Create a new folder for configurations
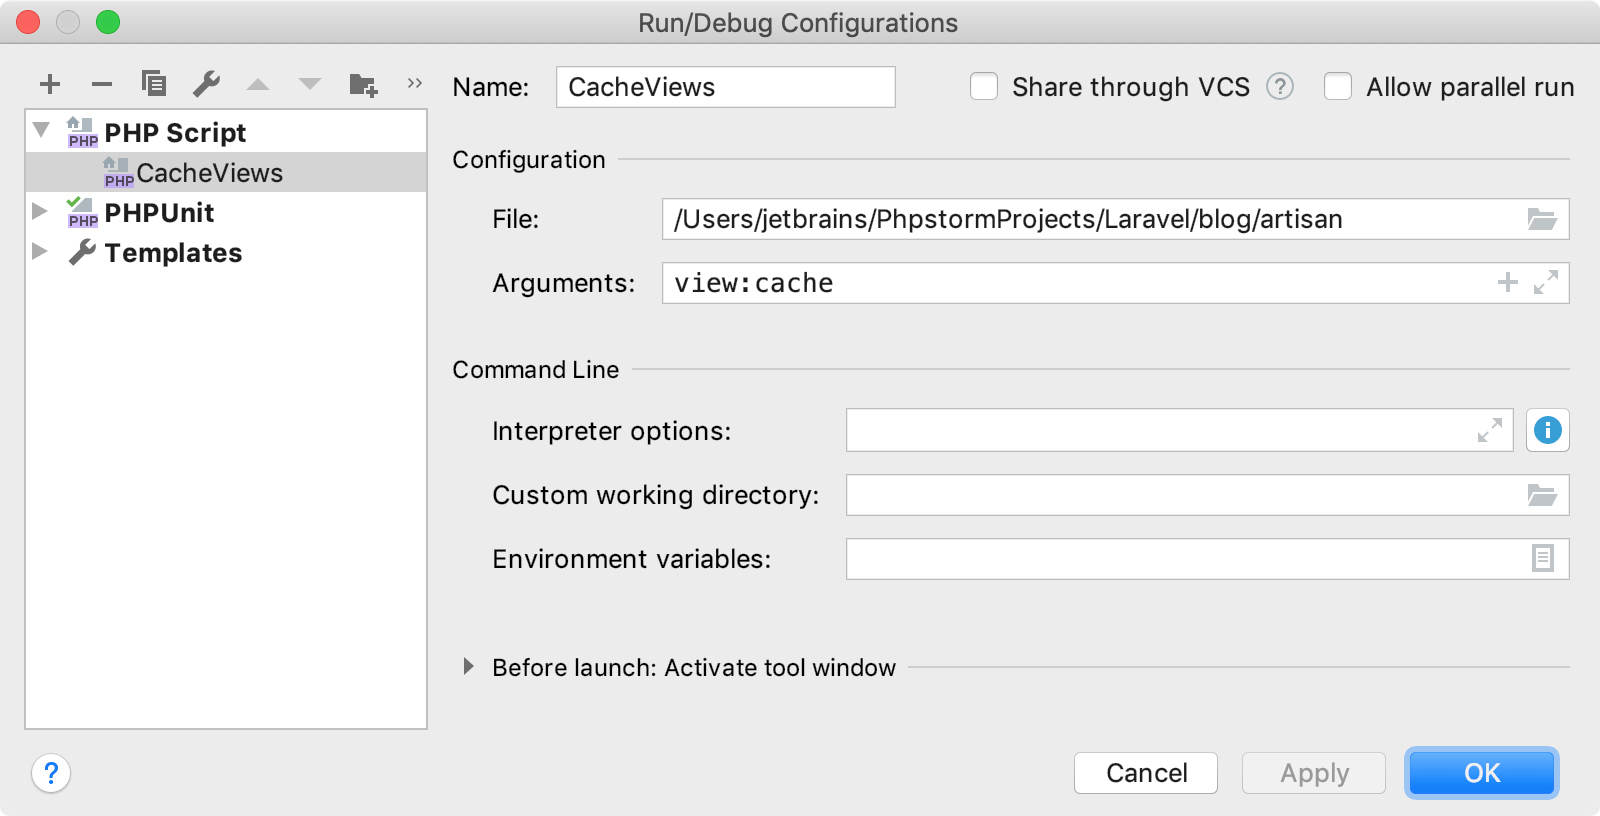 (x=363, y=84)
